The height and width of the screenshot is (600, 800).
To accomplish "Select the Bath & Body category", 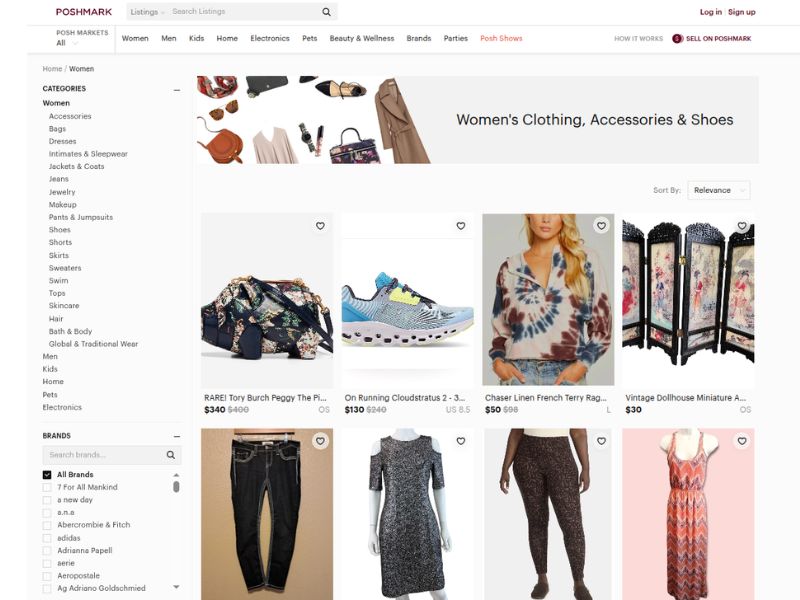I will point(70,331).
